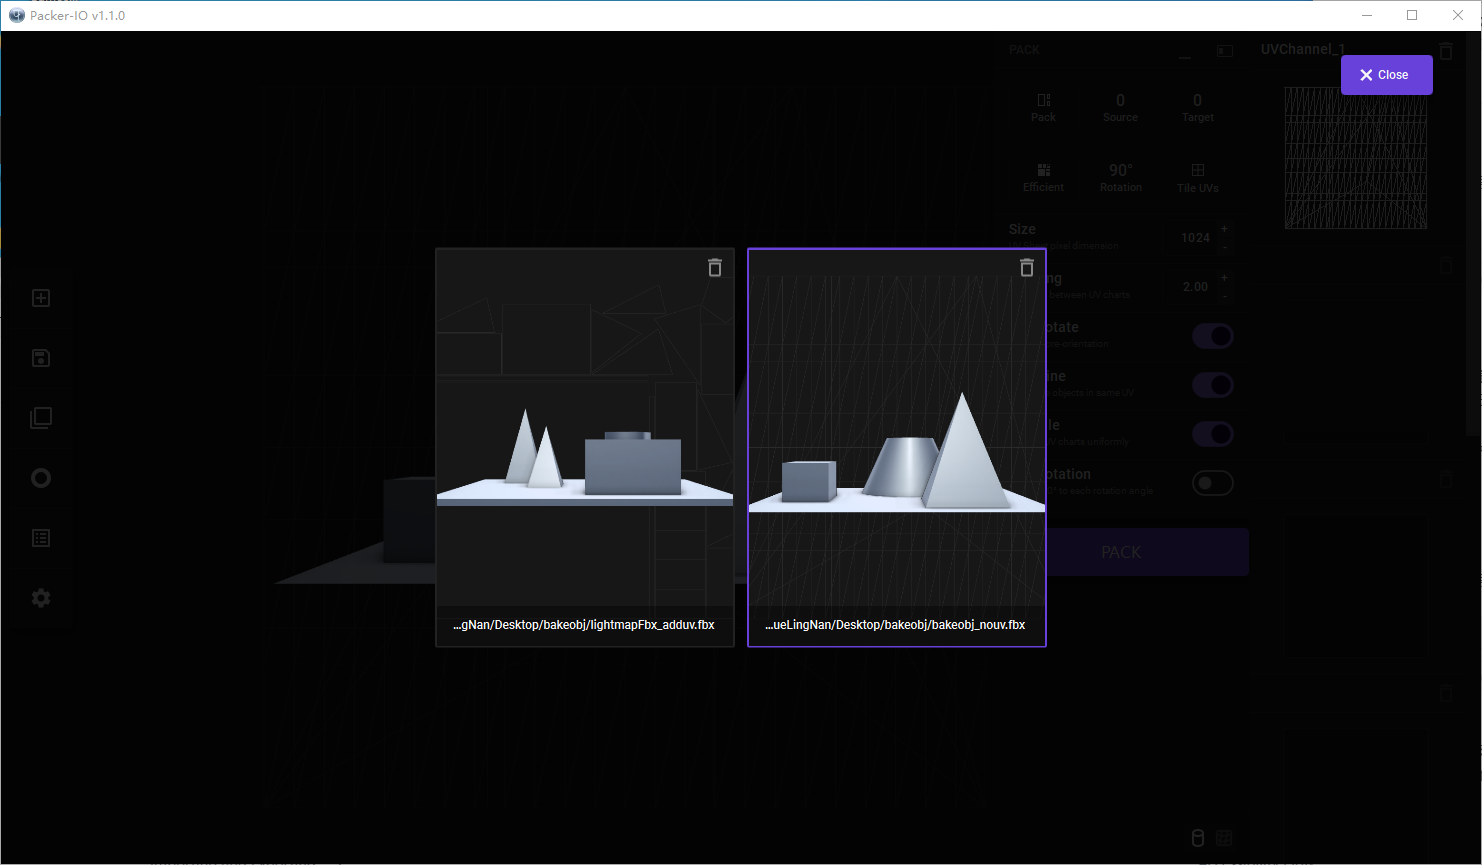Increase padding value with plus stepper

(x=1225, y=279)
